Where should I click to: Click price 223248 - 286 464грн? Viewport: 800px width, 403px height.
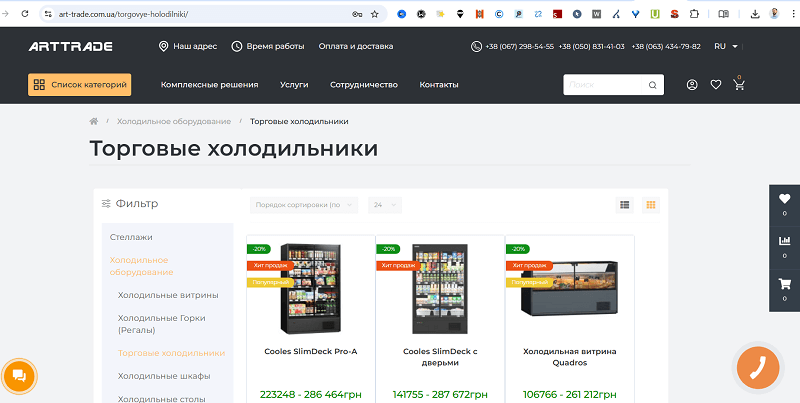311,395
